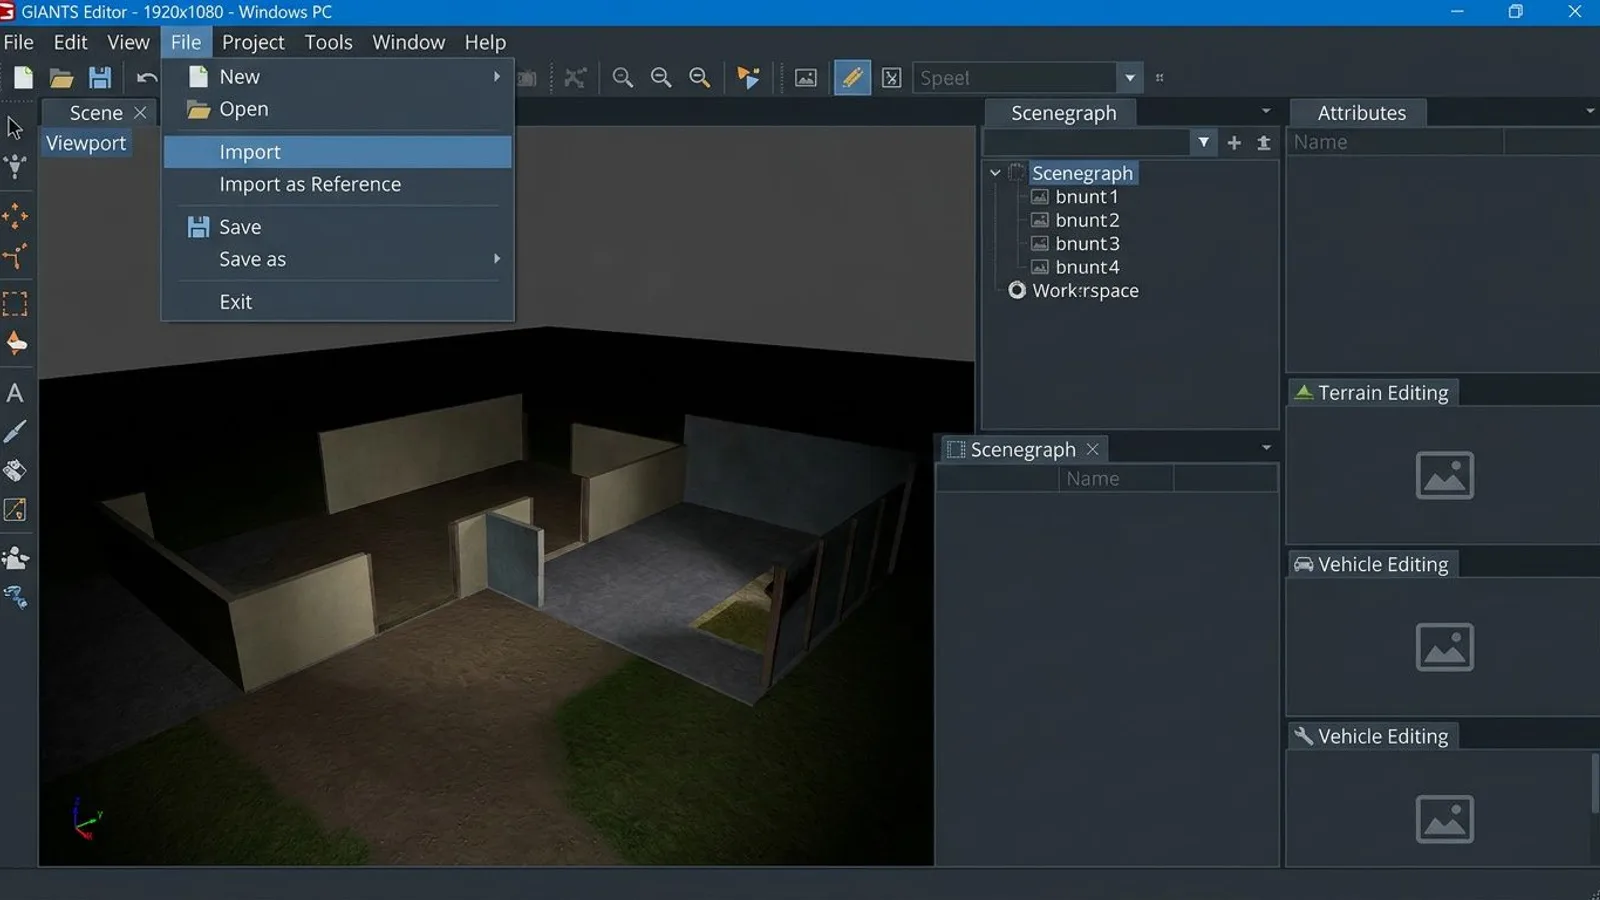Click the undo arrow toolbar icon
Viewport: 1600px width, 900px height.
[x=147, y=78]
